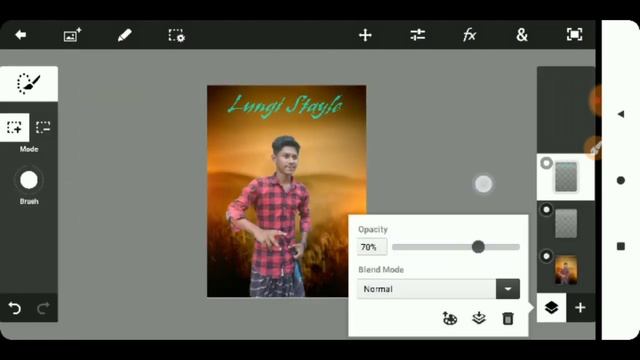Screen dimensions: 640x360
Task: Click the ampersand mix icon
Action: pyautogui.click(x=522, y=35)
